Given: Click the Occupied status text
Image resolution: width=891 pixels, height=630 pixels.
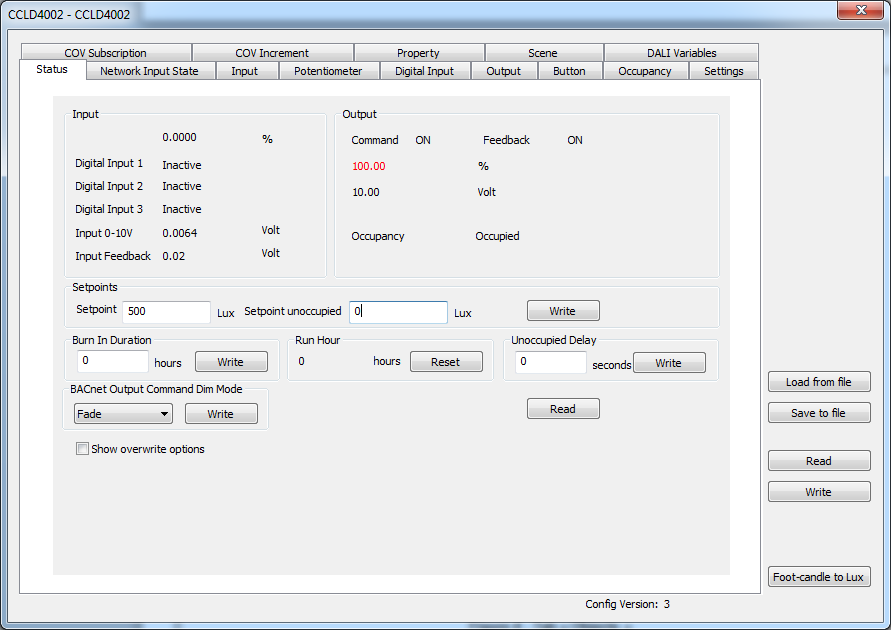Looking at the screenshot, I should [497, 236].
